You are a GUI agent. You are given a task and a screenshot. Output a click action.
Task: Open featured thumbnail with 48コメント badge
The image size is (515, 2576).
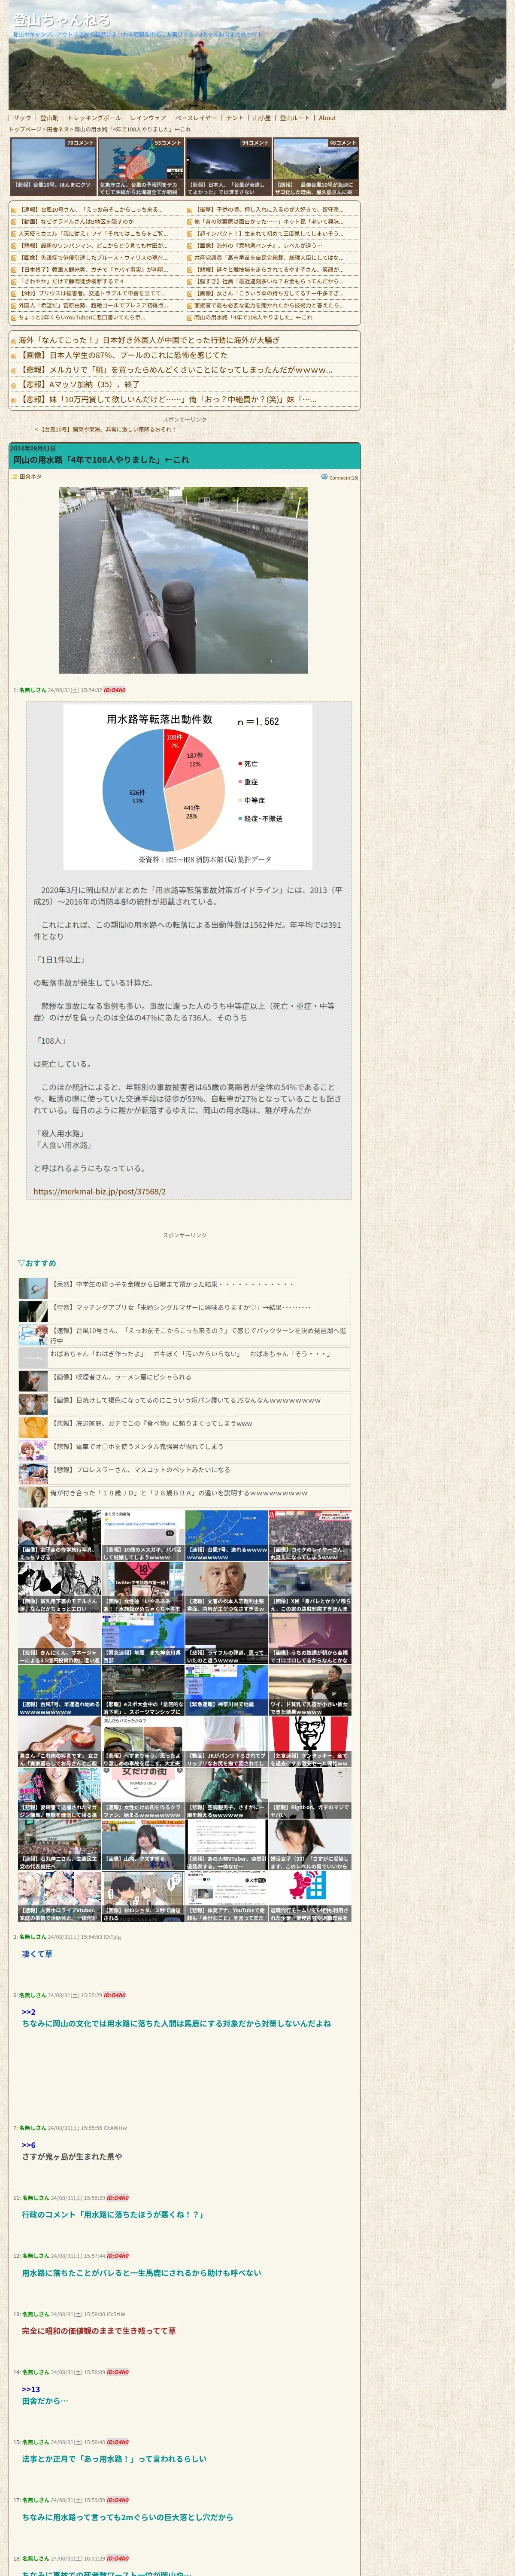(x=316, y=167)
